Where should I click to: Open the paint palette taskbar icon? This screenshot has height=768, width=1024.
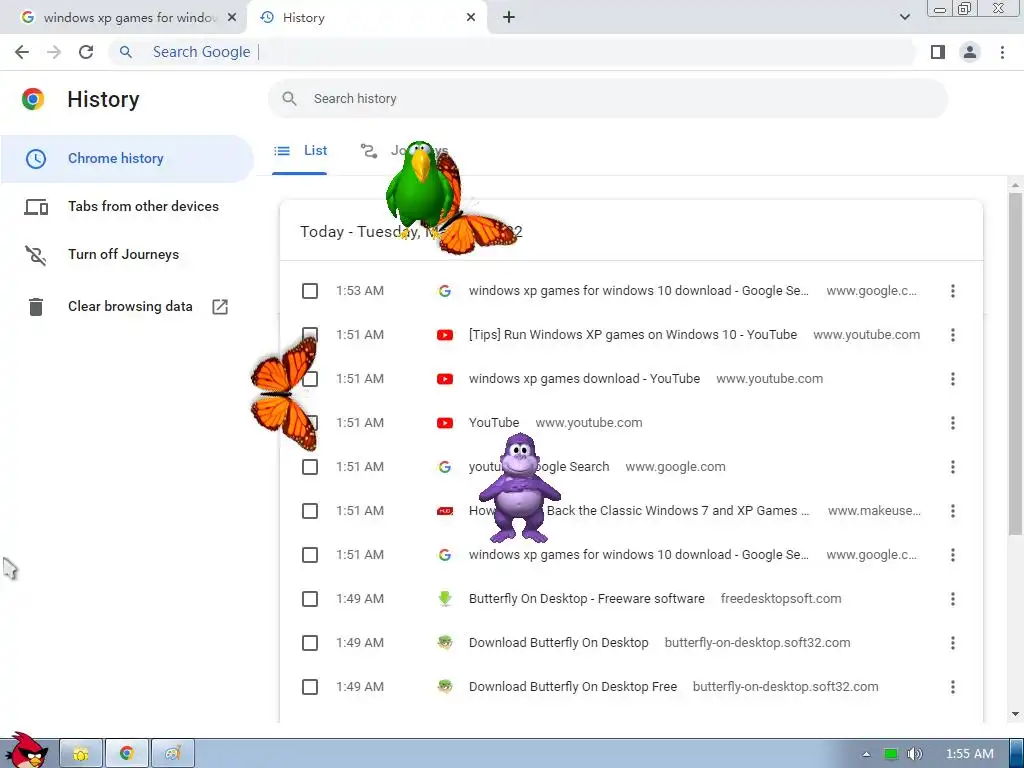click(172, 753)
